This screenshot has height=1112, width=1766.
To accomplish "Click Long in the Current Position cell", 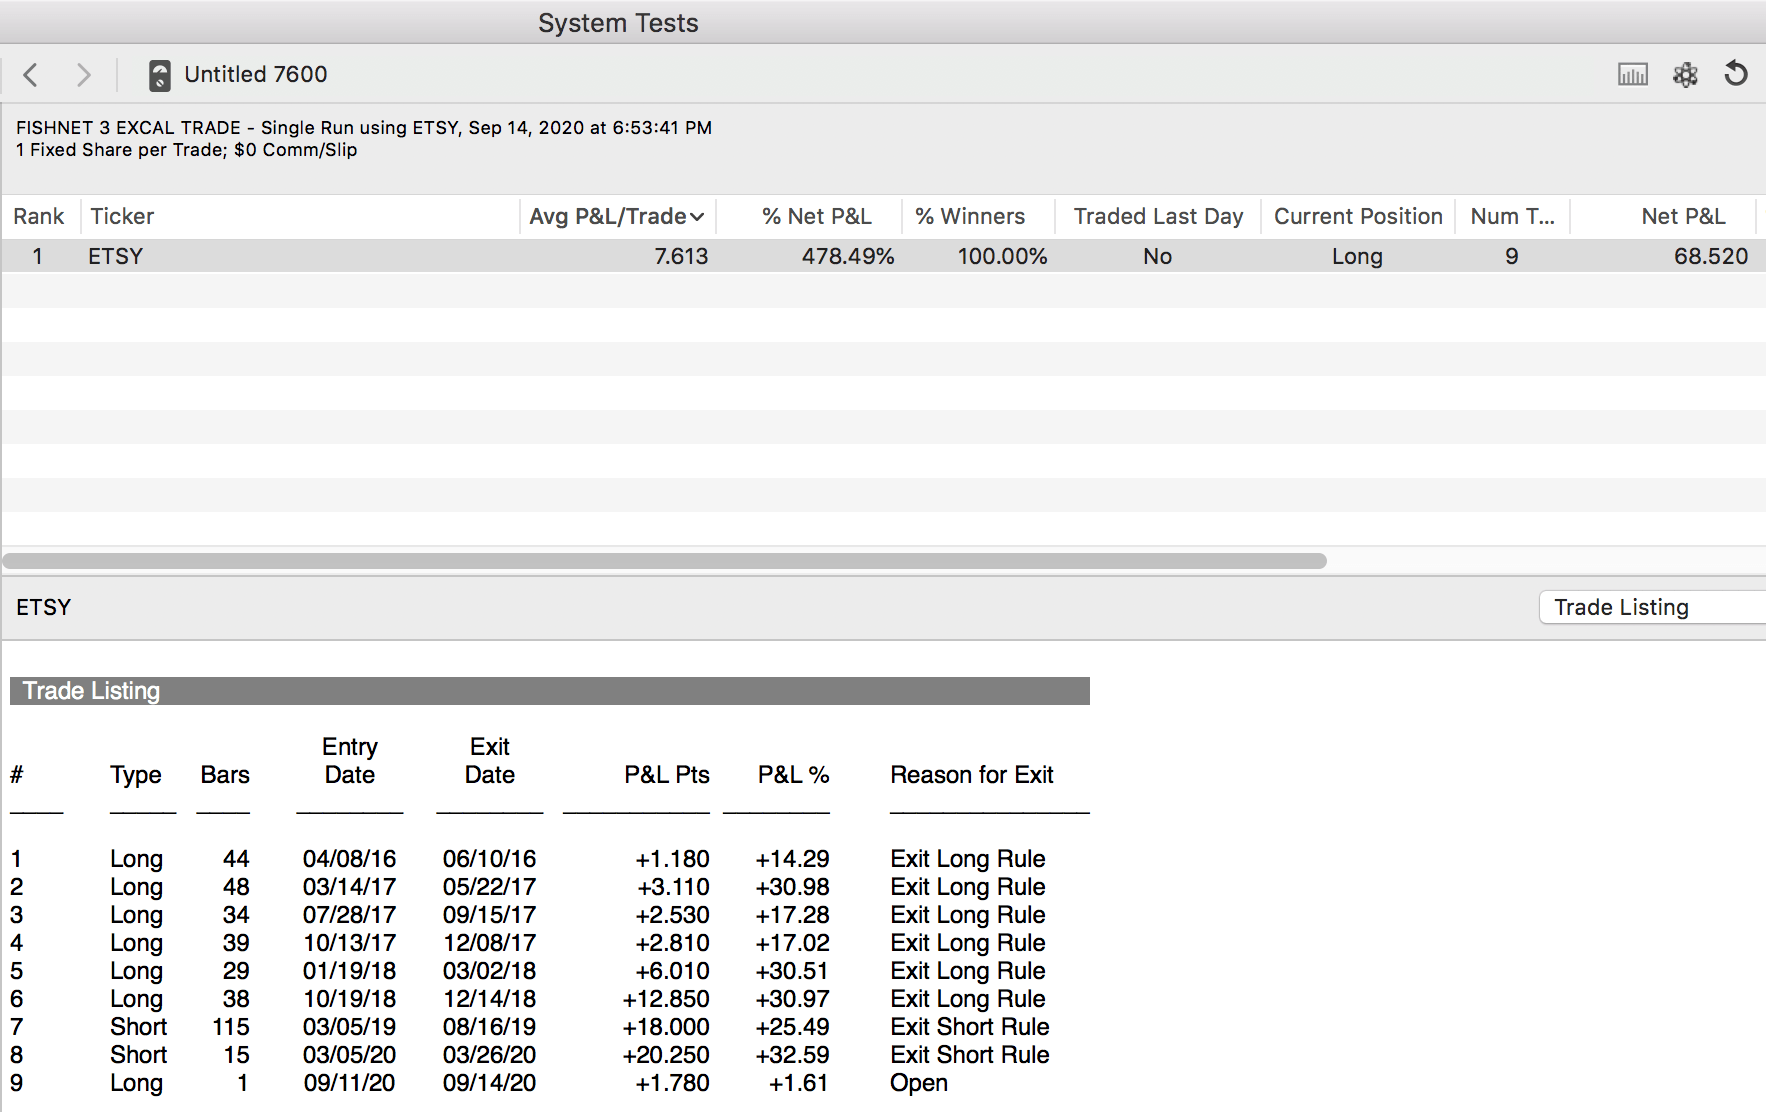I will pos(1357,256).
